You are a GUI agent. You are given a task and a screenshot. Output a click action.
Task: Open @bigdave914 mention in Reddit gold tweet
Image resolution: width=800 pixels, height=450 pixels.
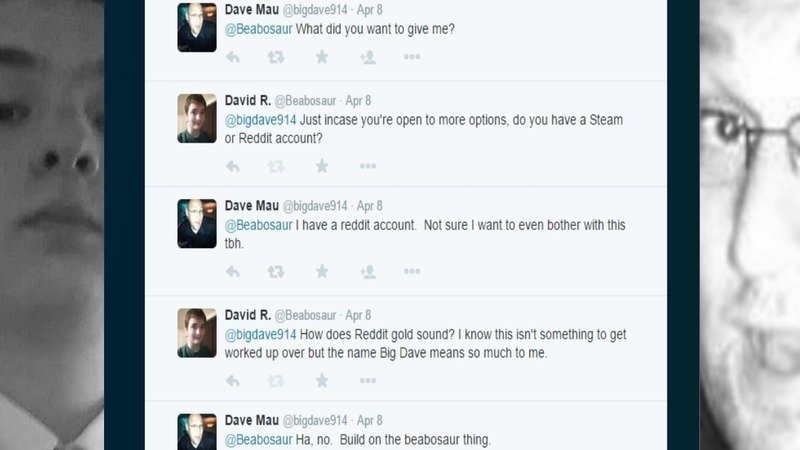pyautogui.click(x=259, y=334)
